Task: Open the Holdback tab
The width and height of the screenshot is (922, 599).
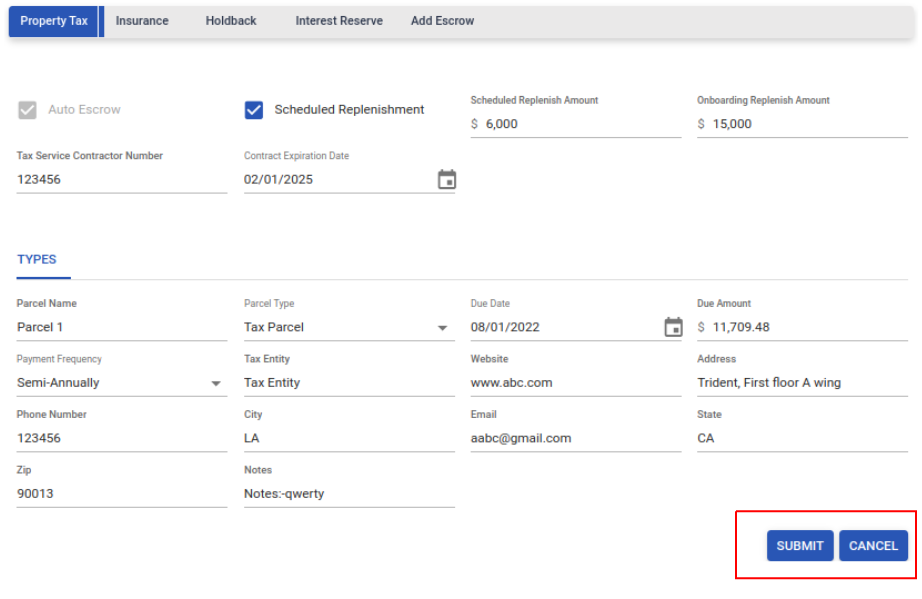Action: tap(231, 21)
